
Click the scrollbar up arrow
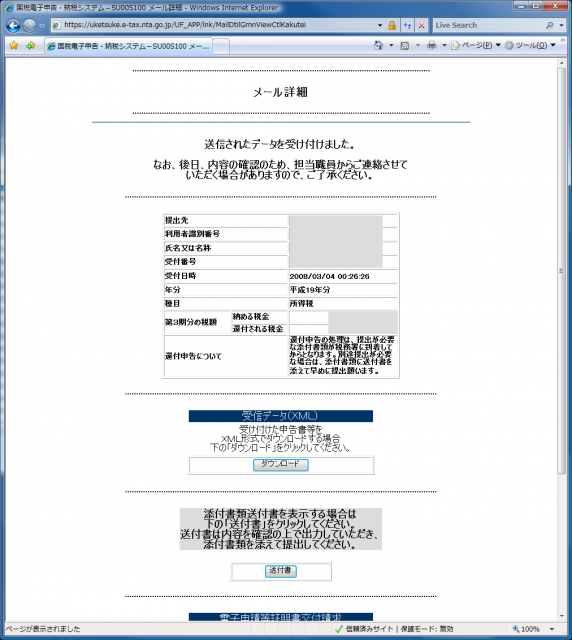tap(562, 63)
